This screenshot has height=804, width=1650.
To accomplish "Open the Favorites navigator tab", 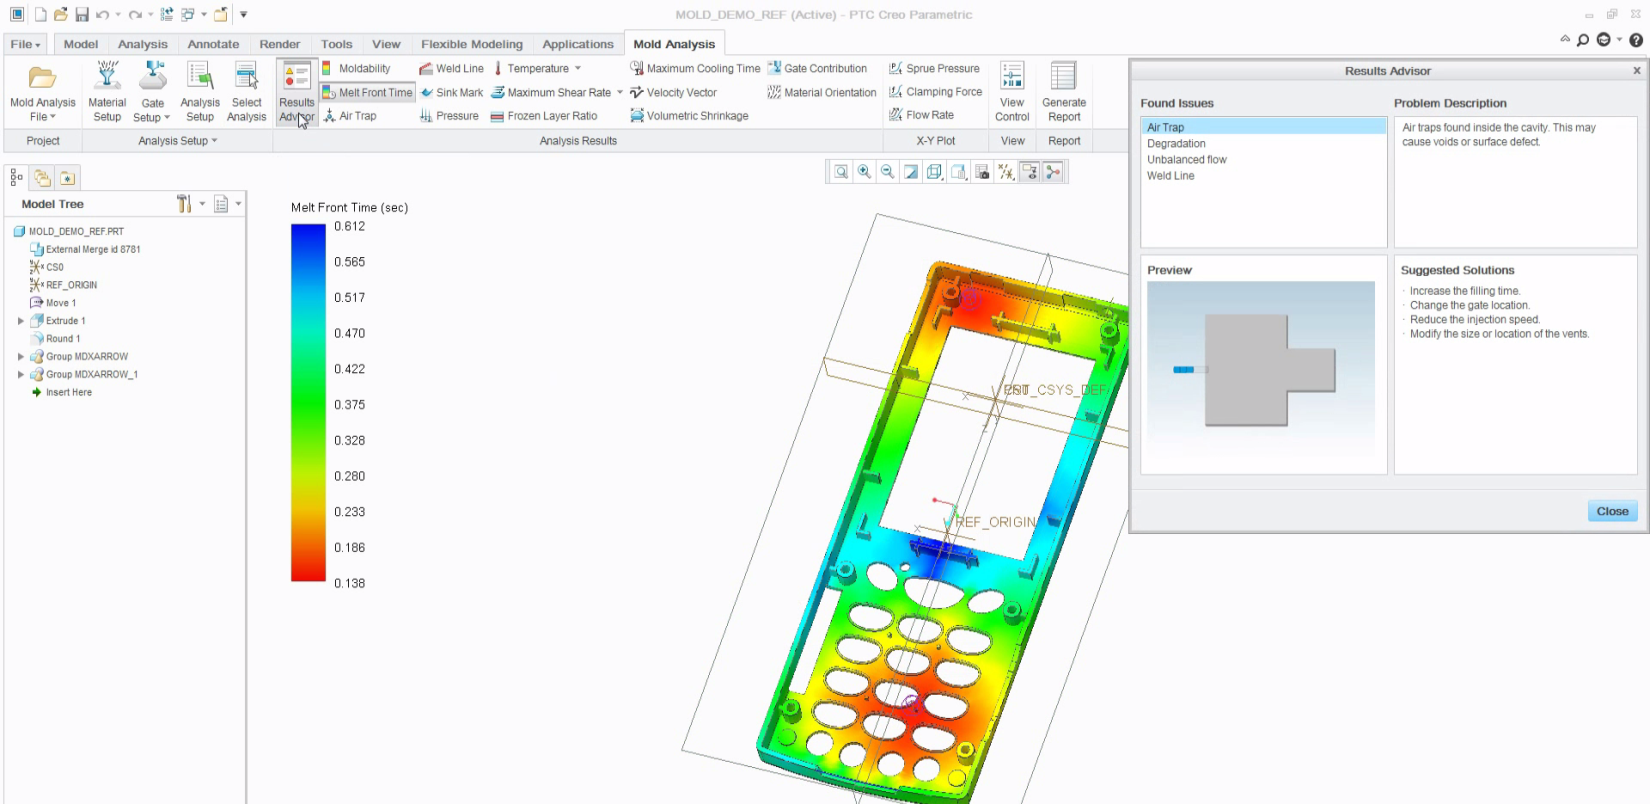I will point(67,178).
